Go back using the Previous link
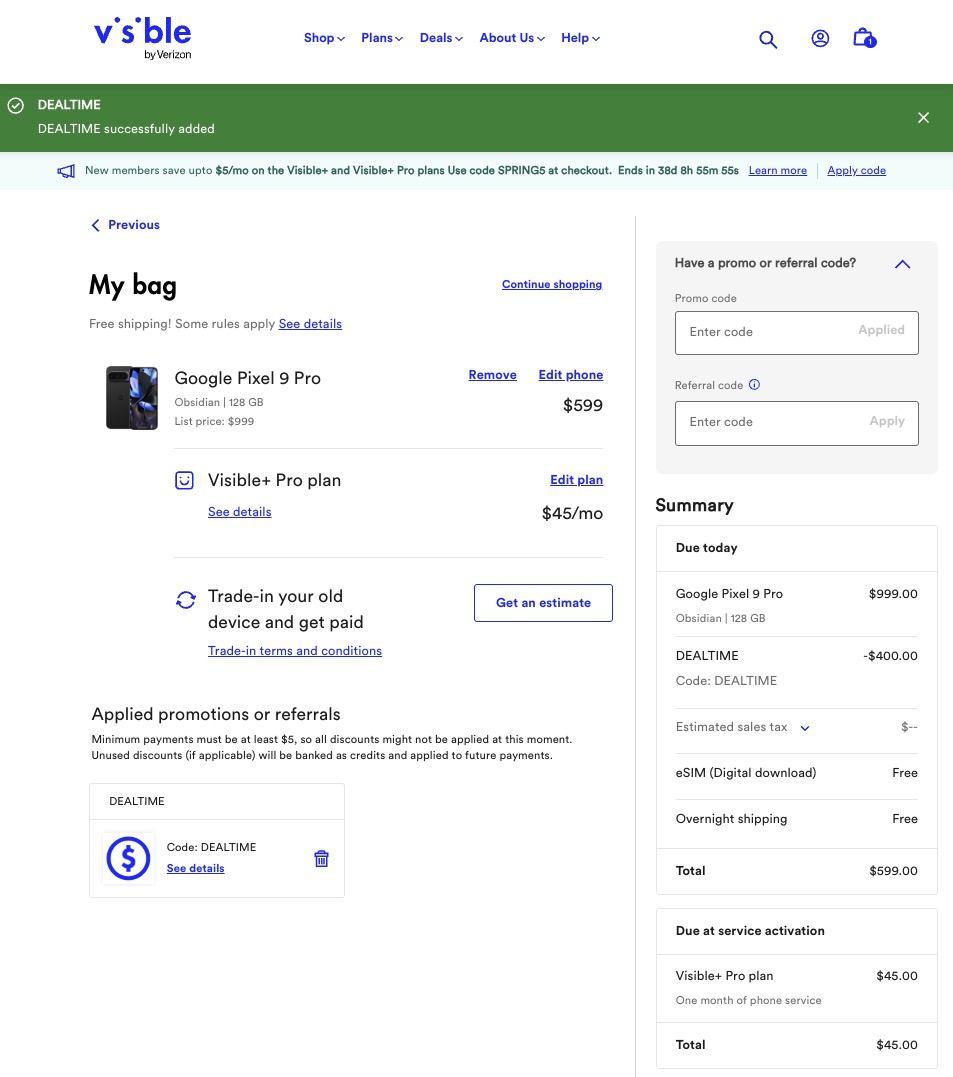 click(126, 225)
